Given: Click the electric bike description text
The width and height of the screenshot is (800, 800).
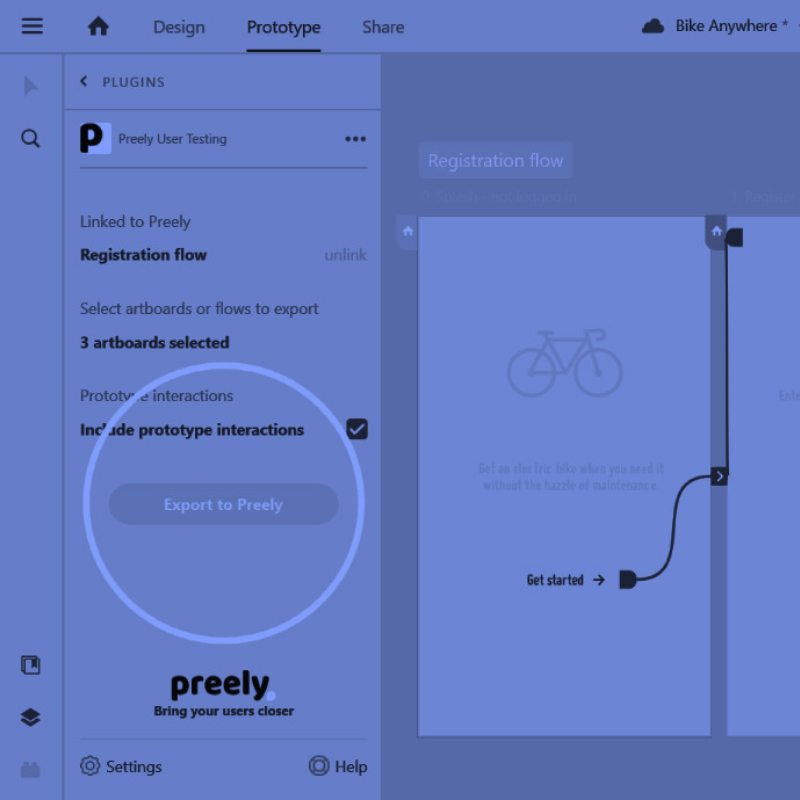Looking at the screenshot, I should [x=570, y=477].
